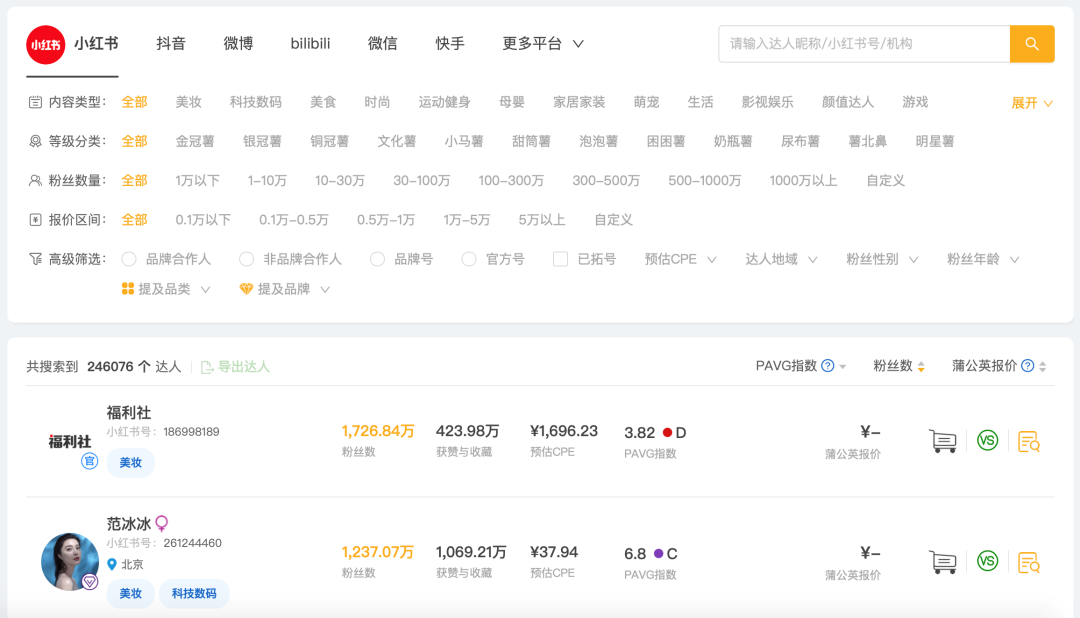1080x618 pixels.
Task: Click VS compare icon for 范冰冰
Action: coord(988,561)
